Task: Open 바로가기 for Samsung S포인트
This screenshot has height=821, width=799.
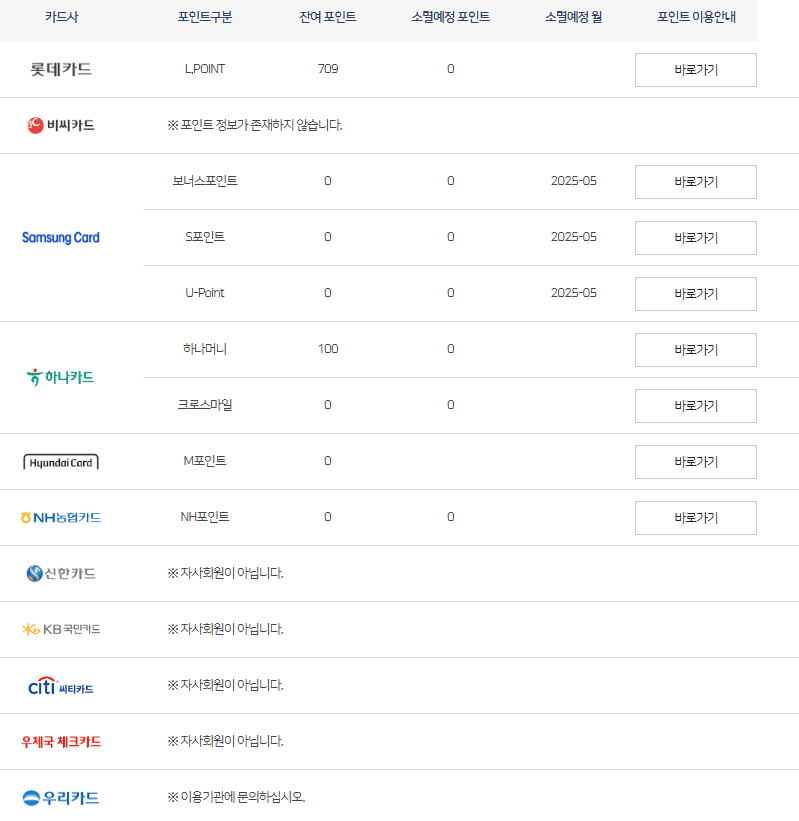Action: pos(695,238)
